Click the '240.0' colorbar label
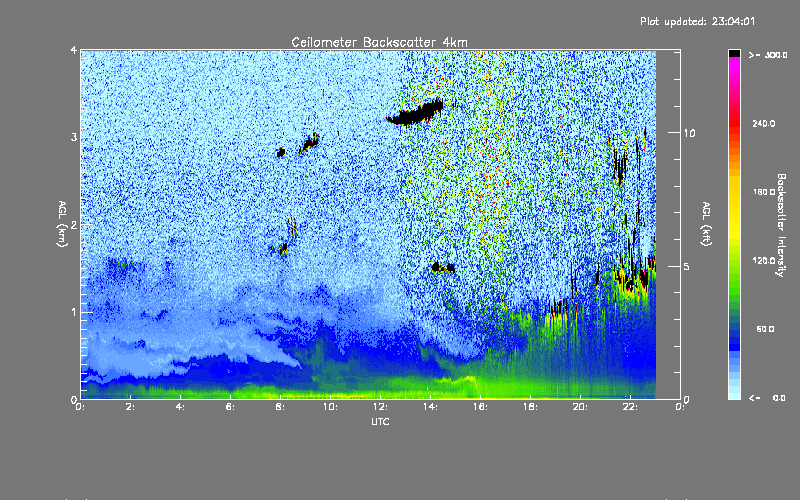Screen dimensions: 800x500 (x=764, y=123)
